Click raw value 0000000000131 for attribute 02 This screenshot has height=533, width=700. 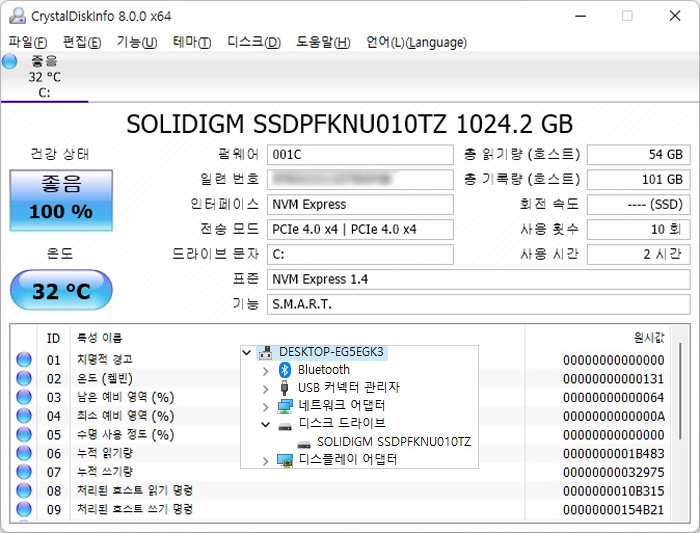(613, 379)
